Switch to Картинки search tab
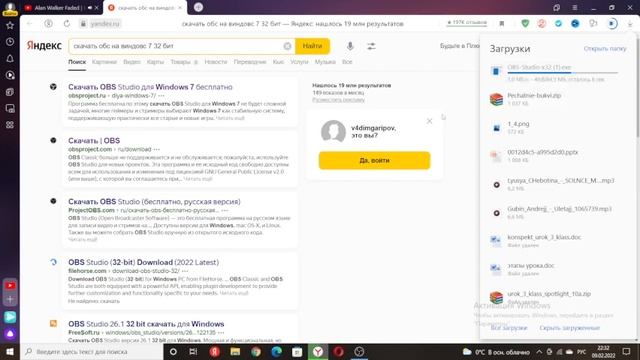Screen dimensions: 640x360 tap(104, 62)
